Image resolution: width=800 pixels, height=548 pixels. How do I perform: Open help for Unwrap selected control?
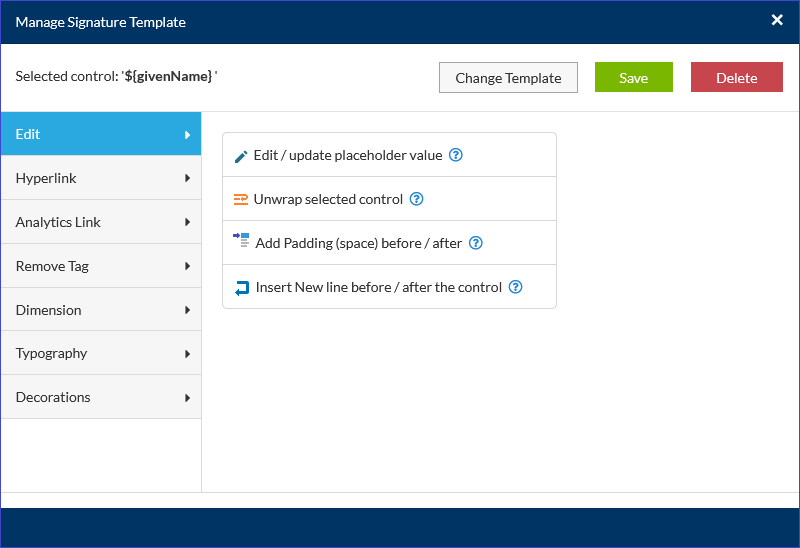(417, 199)
